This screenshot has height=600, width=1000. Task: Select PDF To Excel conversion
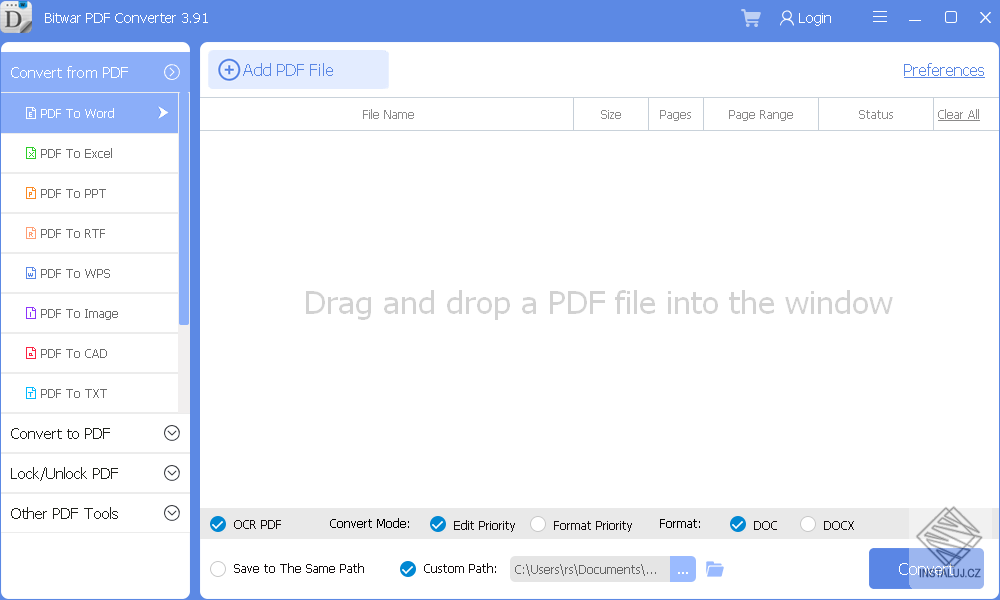click(x=90, y=153)
